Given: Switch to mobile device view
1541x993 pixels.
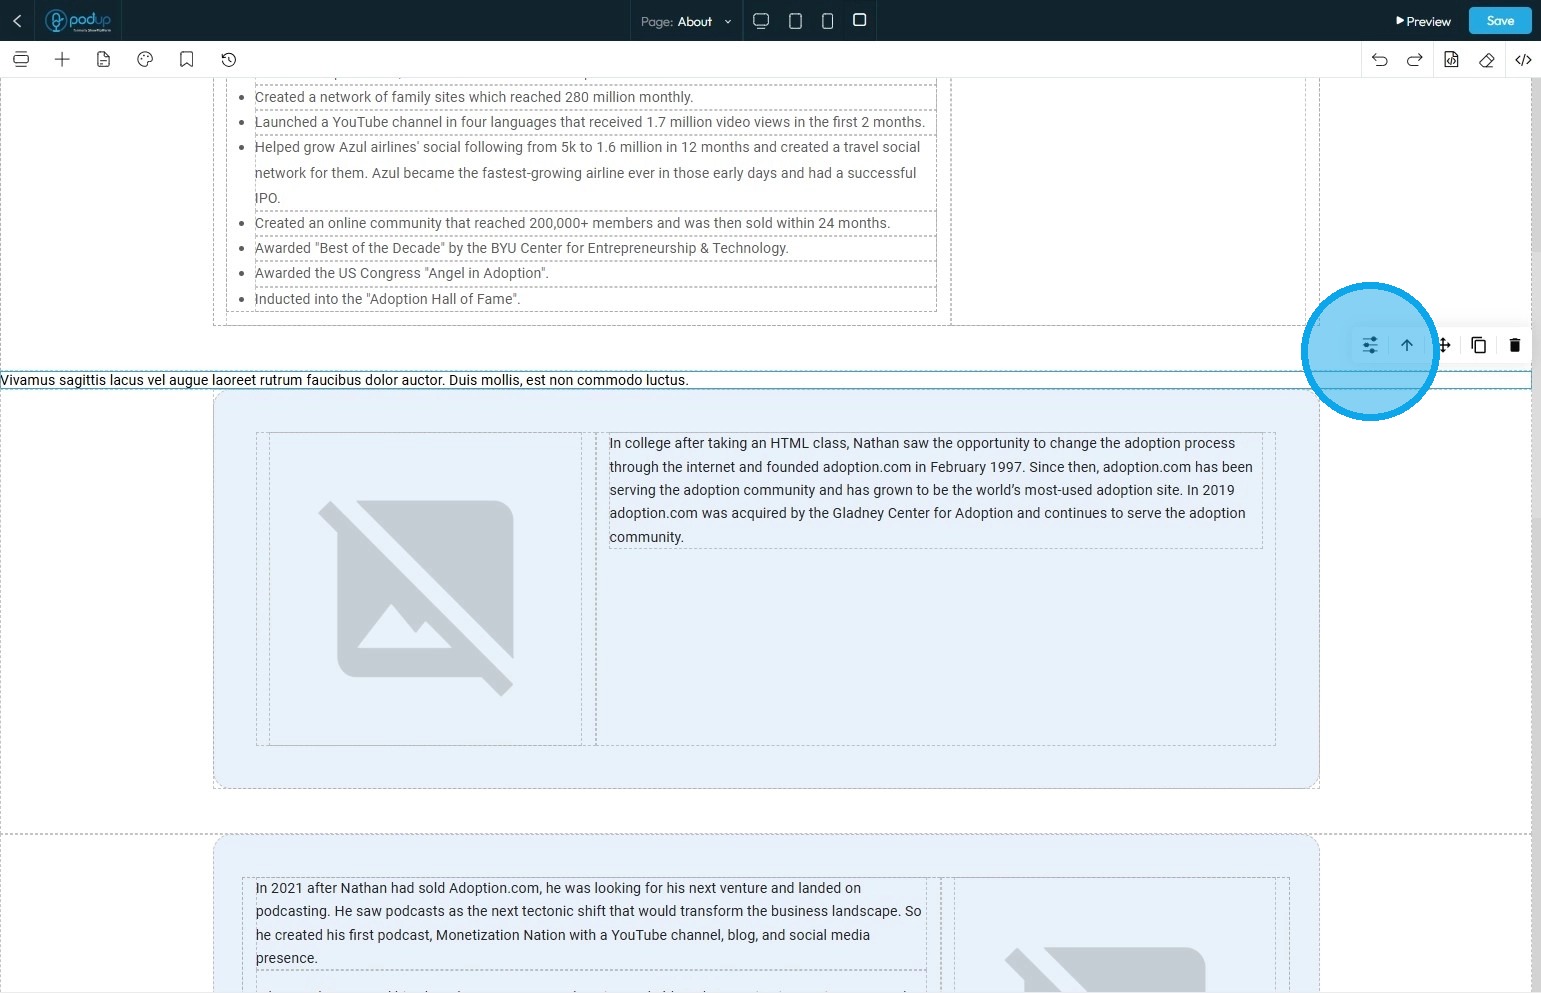Looking at the screenshot, I should pos(827,21).
